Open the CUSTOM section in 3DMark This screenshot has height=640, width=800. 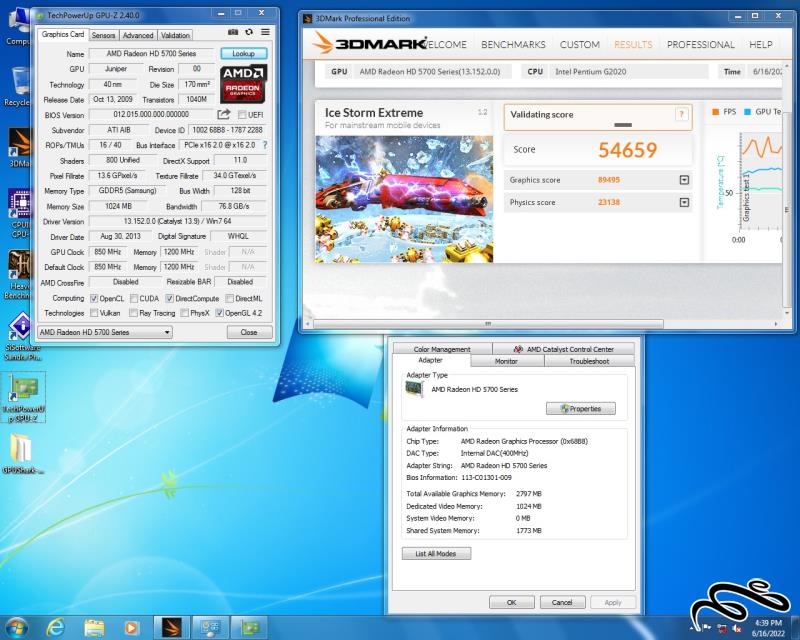click(580, 44)
